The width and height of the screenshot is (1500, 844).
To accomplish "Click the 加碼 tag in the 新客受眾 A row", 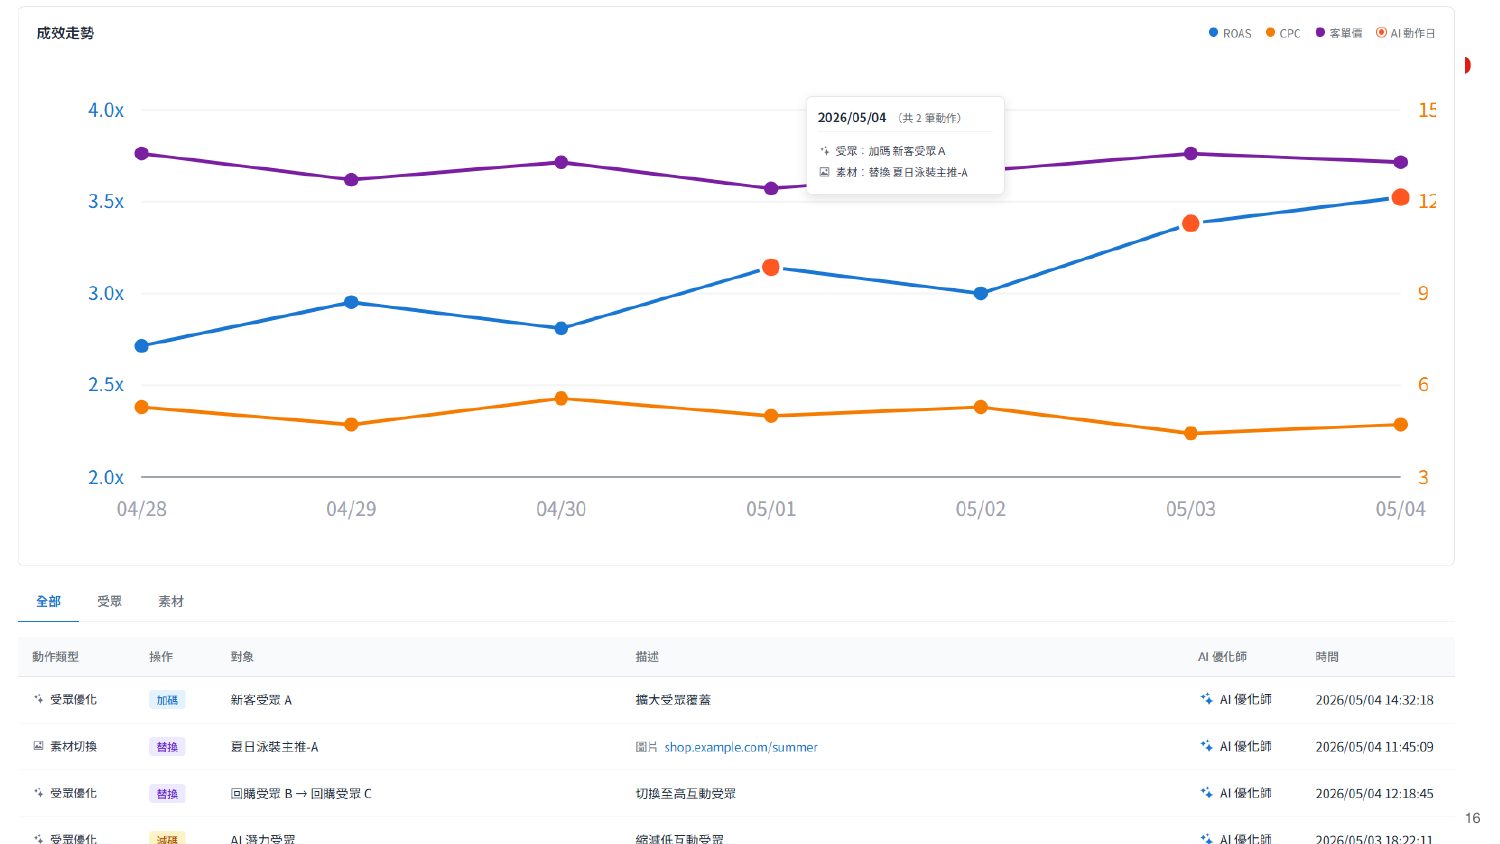I will pyautogui.click(x=167, y=700).
